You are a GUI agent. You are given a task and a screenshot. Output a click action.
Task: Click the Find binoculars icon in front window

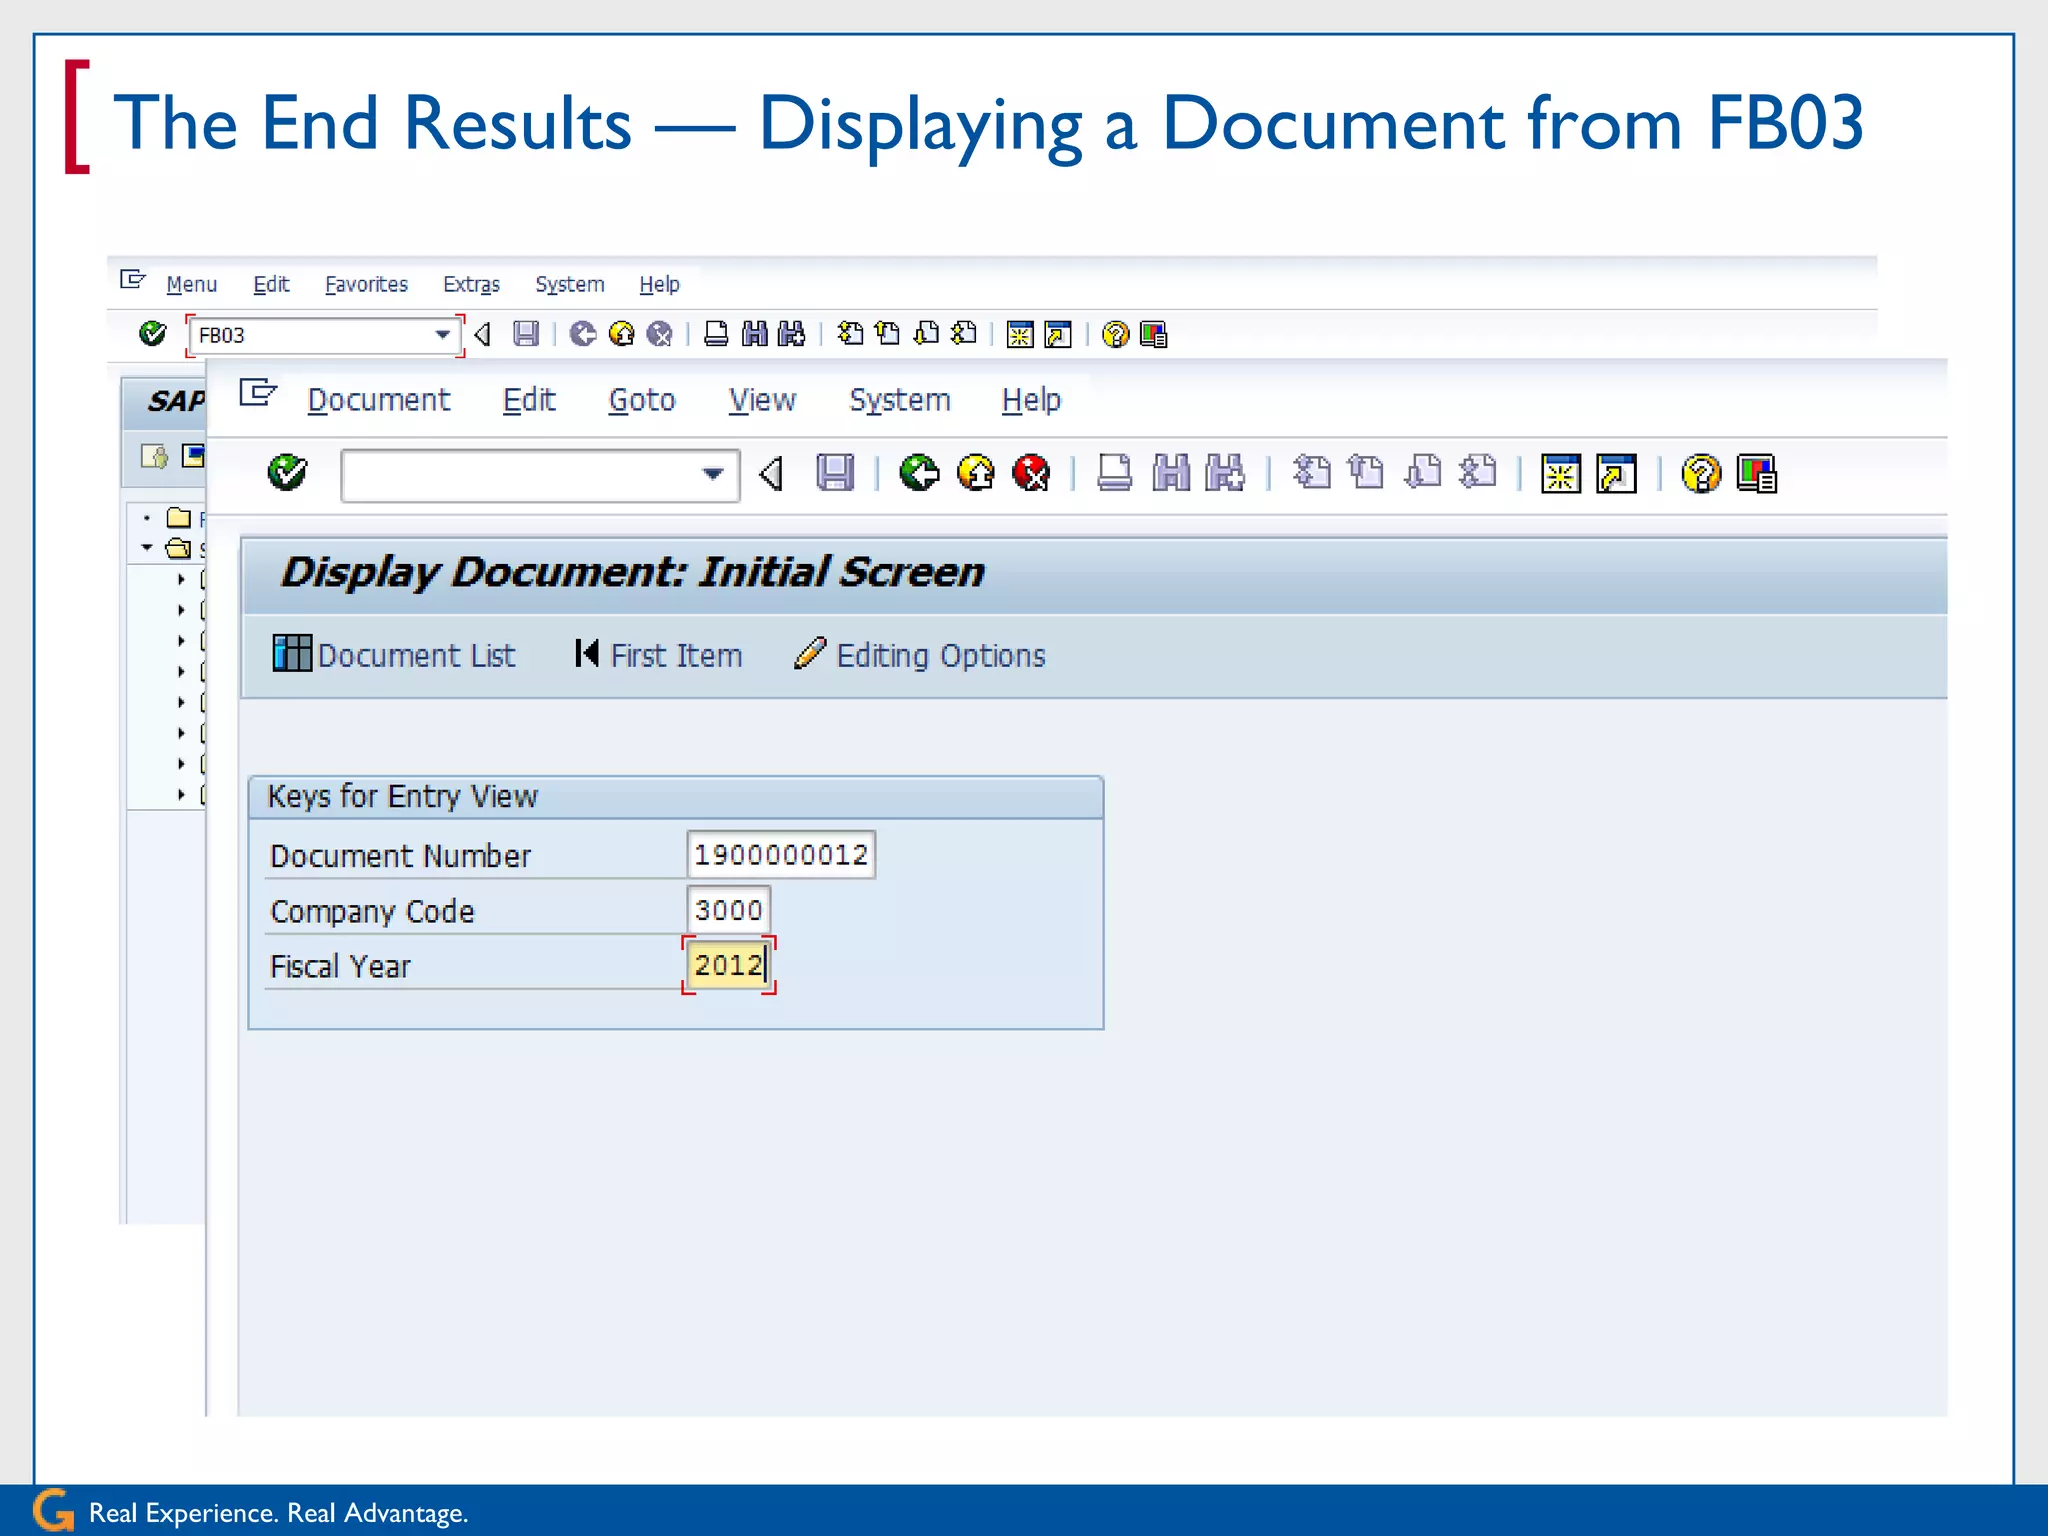click(x=1170, y=472)
